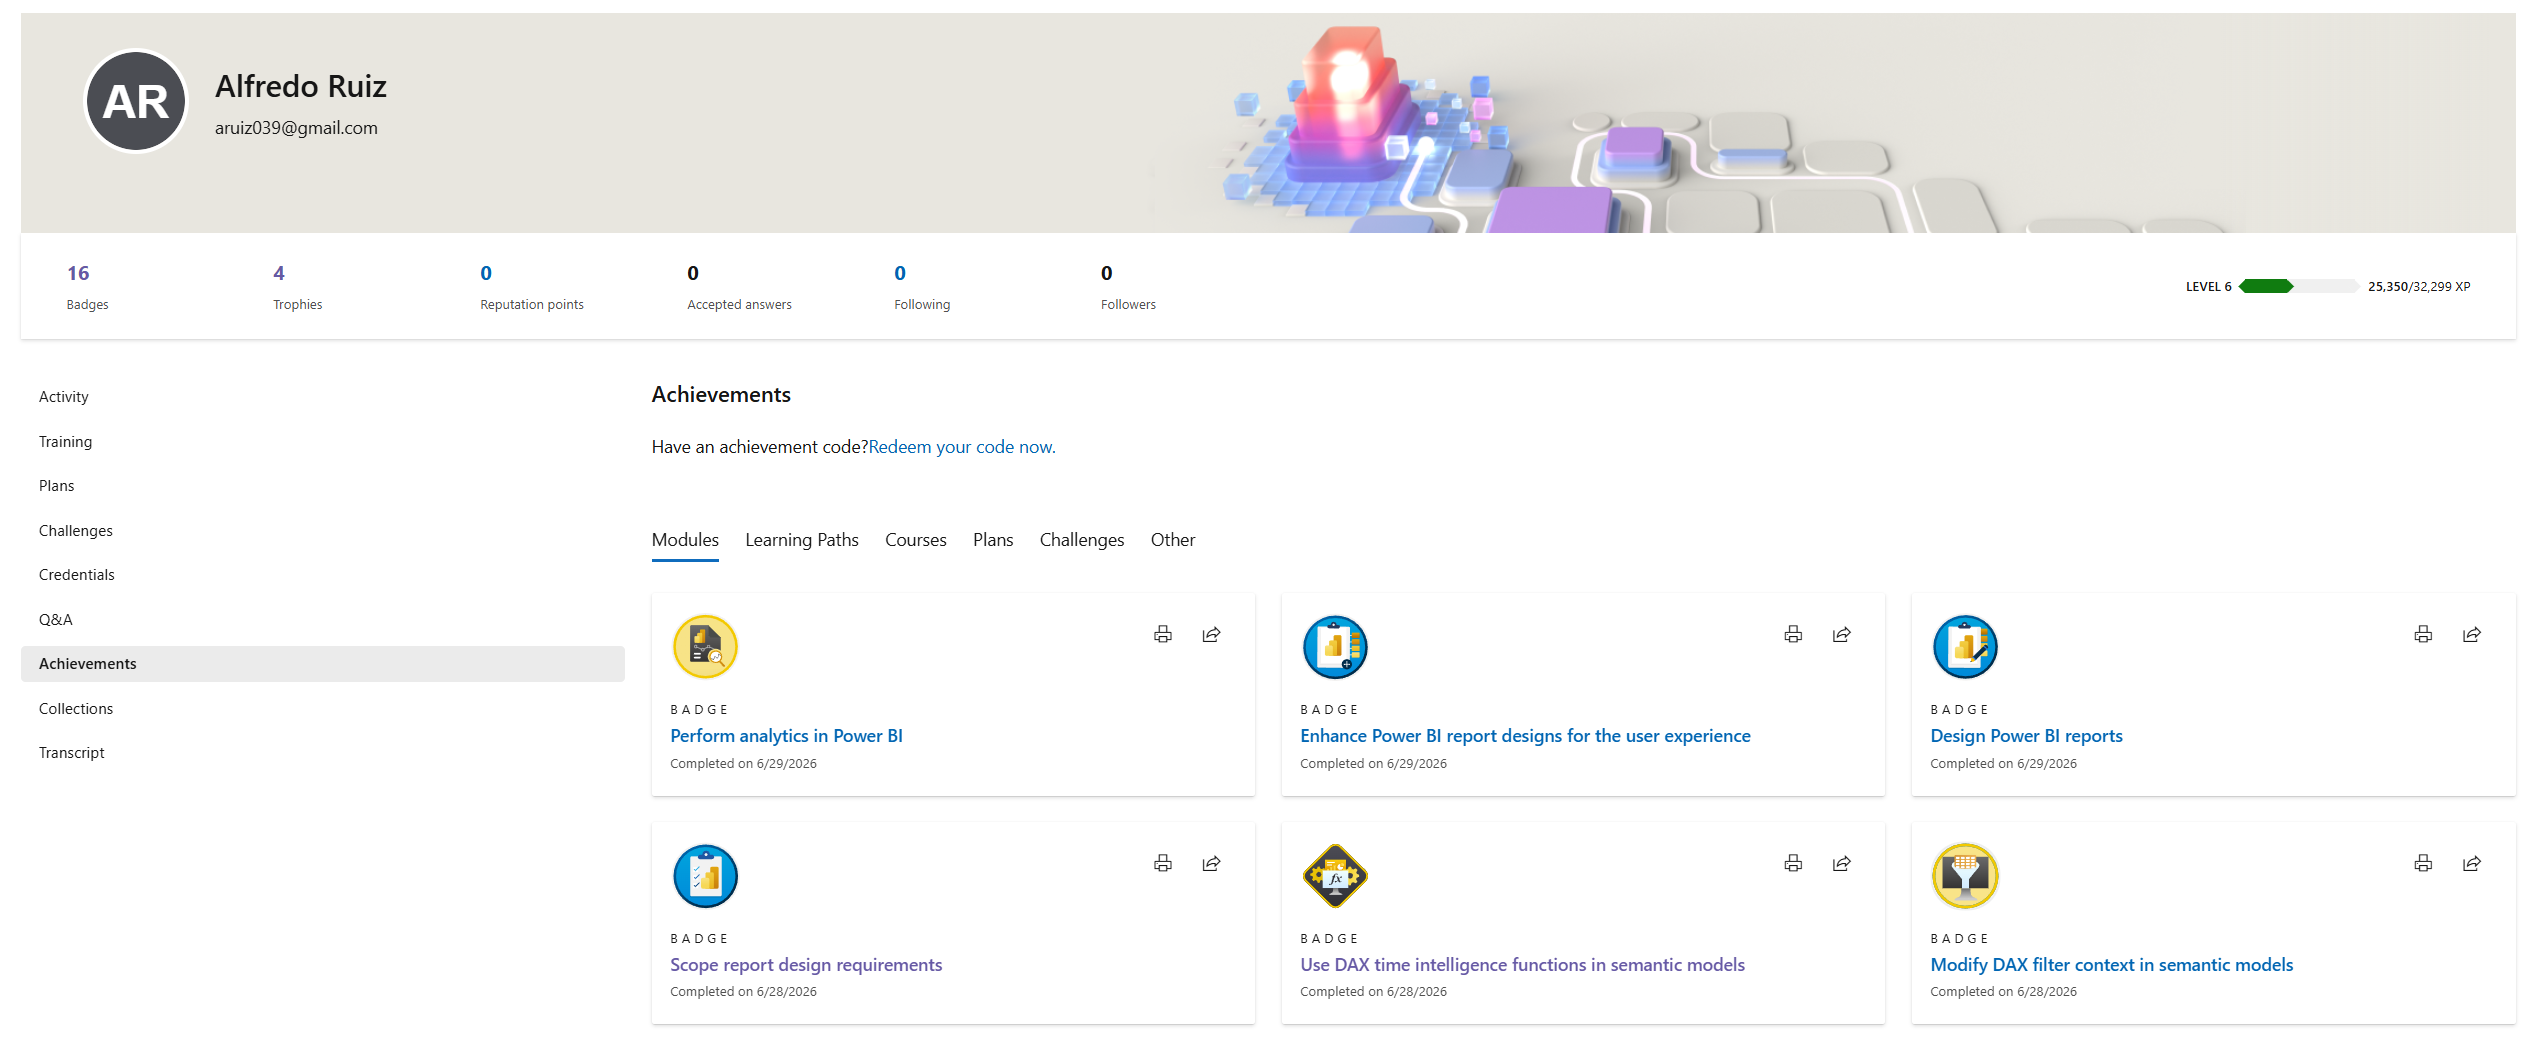This screenshot has height=1038, width=2531.
Task: Share the Design Power BI reports badge
Action: pos(2471,634)
